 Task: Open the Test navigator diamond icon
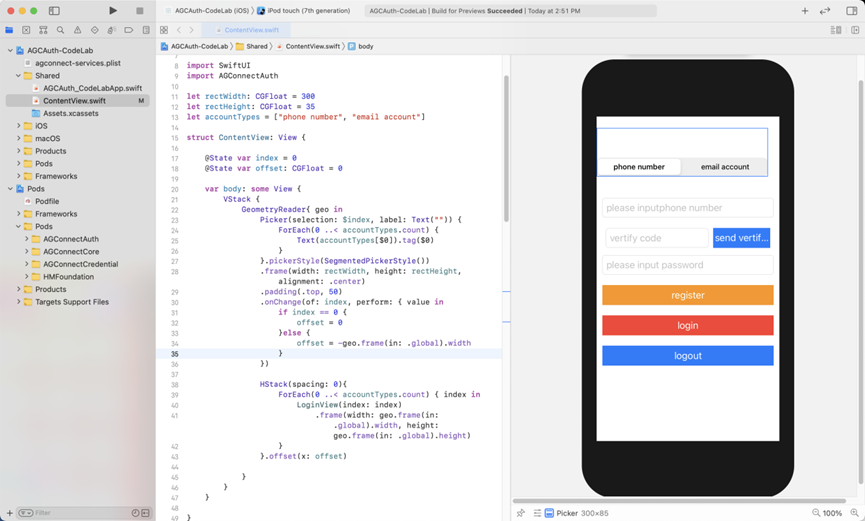point(94,30)
